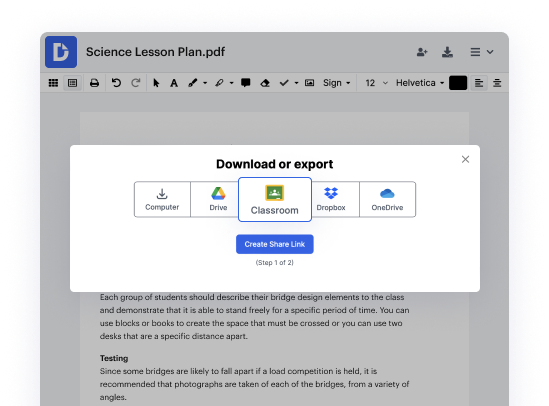Screen dimensions: 549x406
Task: Close the Download or export dialog
Action: (x=465, y=159)
